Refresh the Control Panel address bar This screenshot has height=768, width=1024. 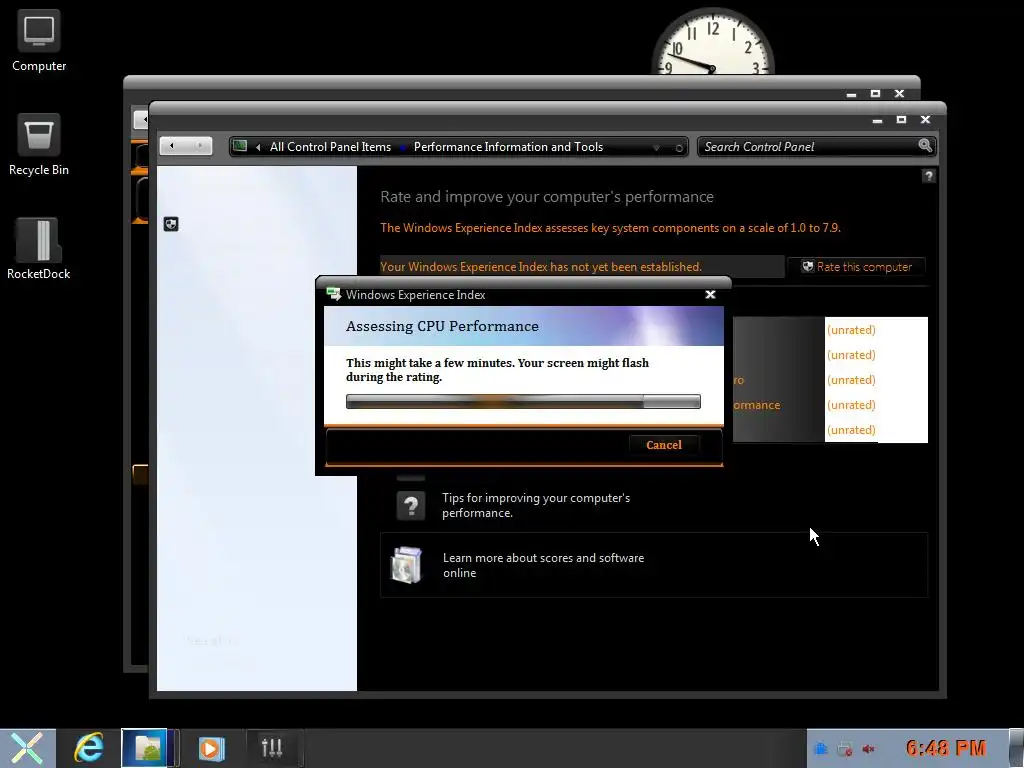[679, 148]
